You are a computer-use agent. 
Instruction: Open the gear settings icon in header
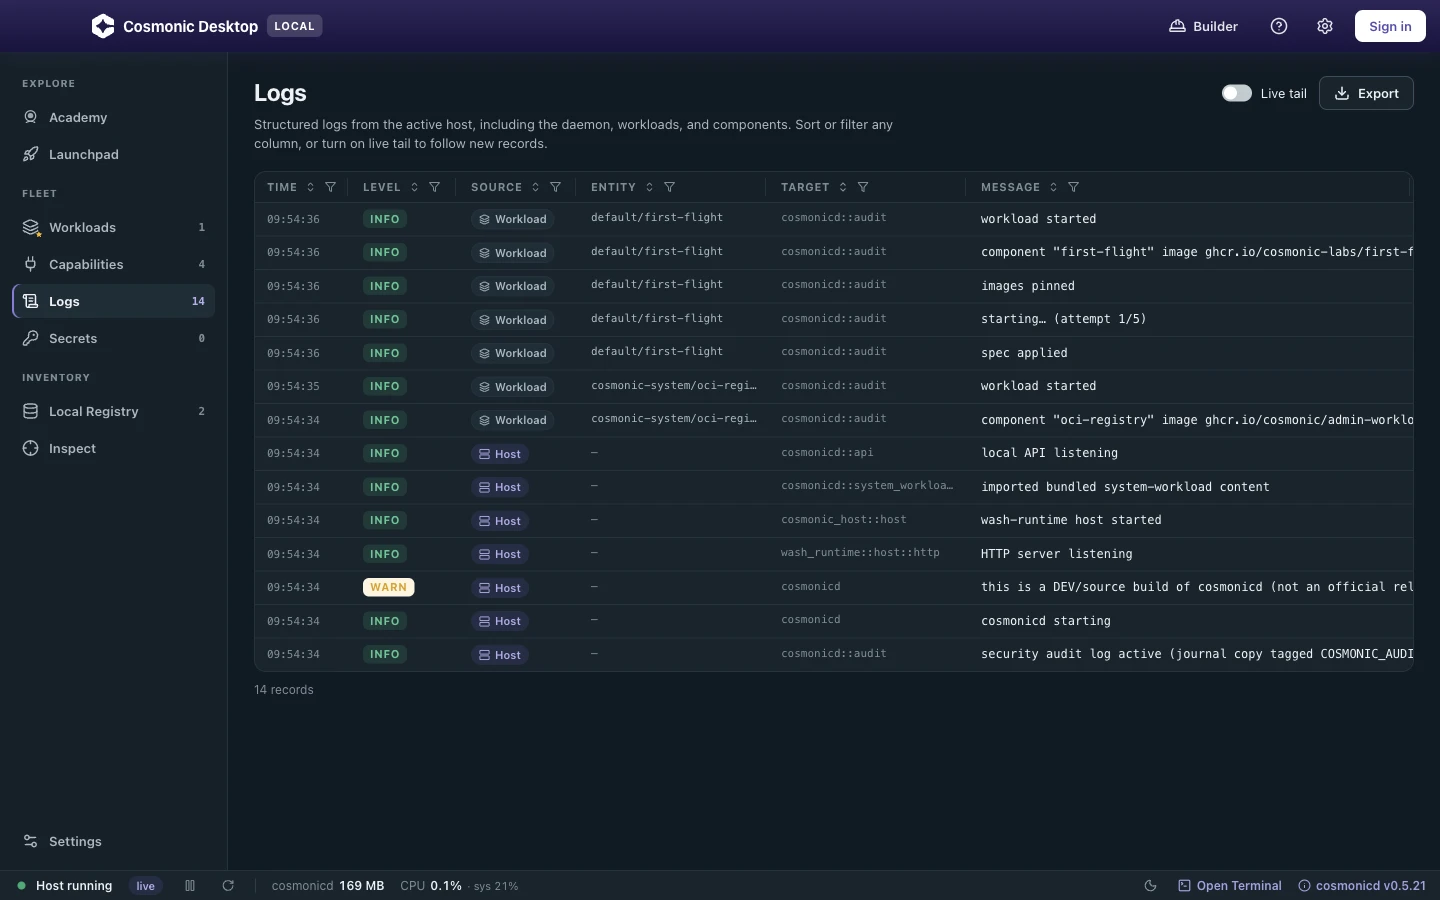click(1325, 26)
